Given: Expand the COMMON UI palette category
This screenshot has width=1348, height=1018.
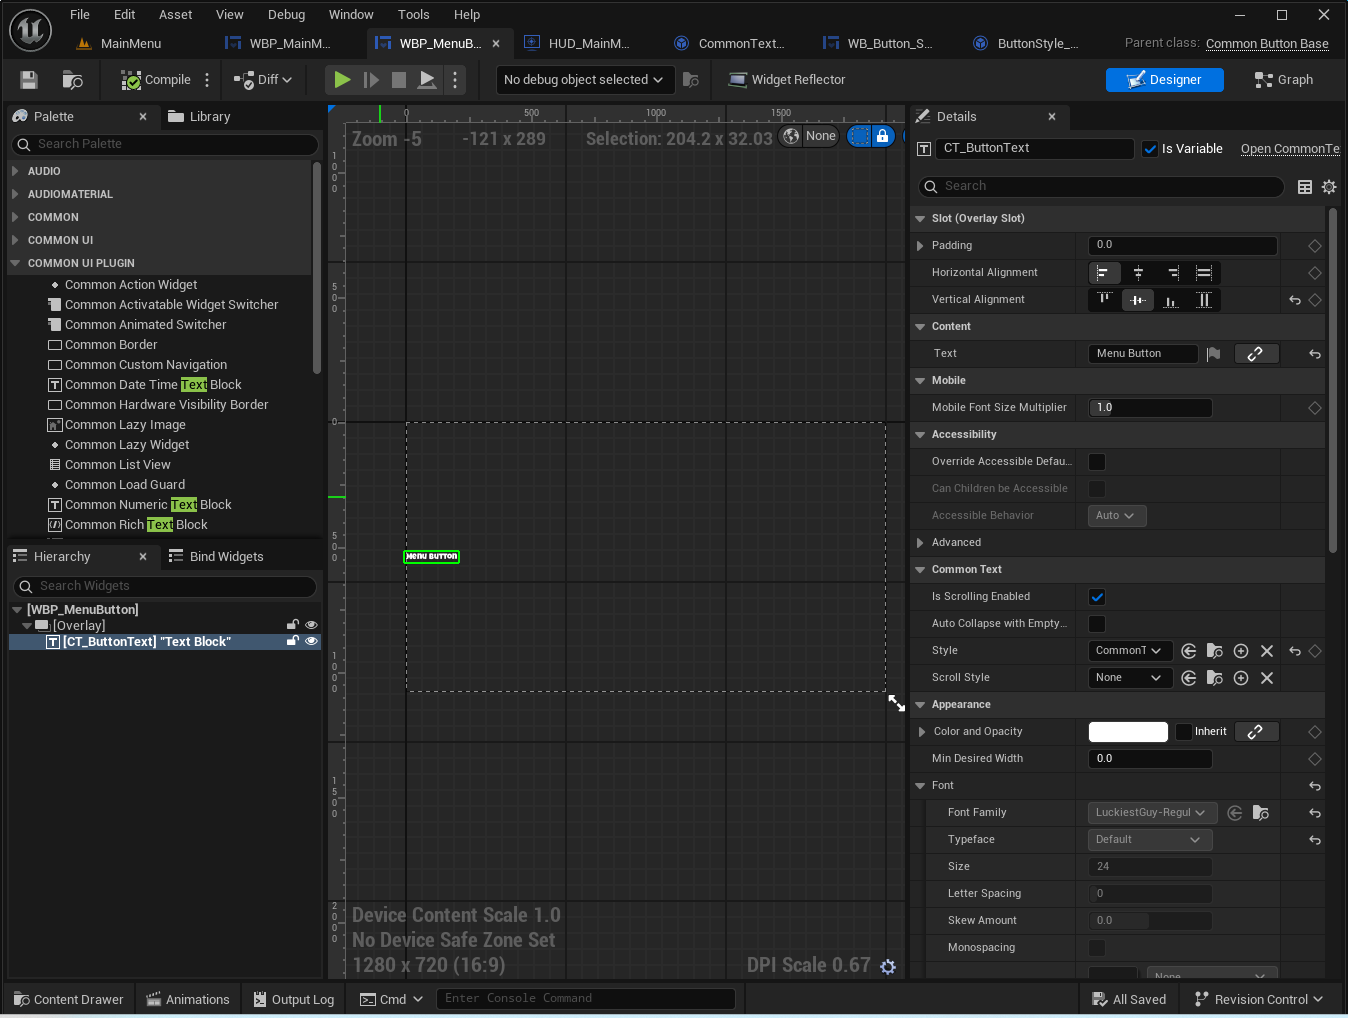Looking at the screenshot, I should (15, 240).
